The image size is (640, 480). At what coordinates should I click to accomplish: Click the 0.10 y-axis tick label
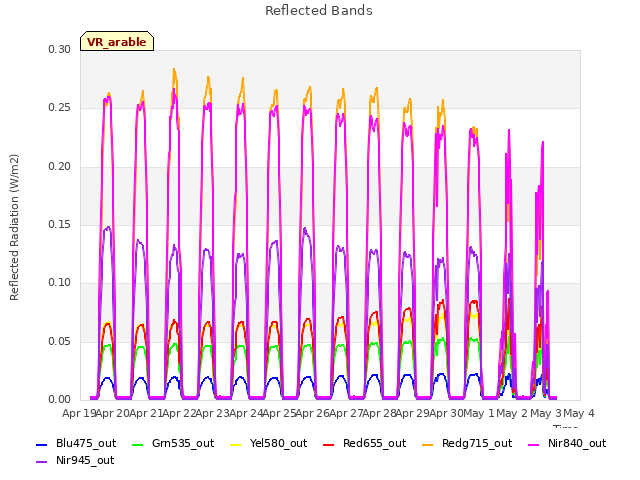click(60, 282)
